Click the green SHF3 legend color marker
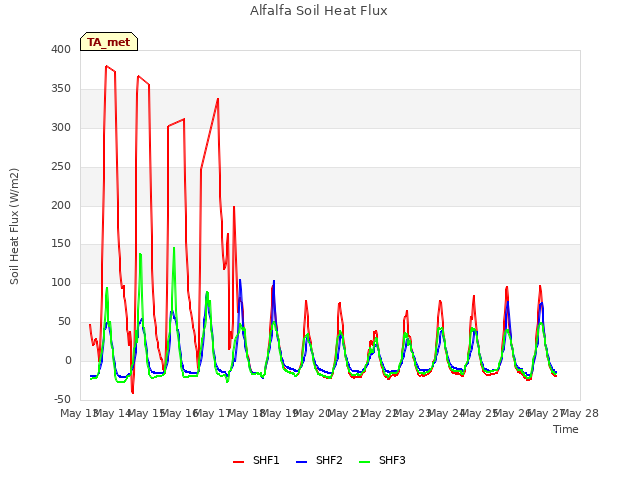The width and height of the screenshot is (640, 480). click(364, 462)
